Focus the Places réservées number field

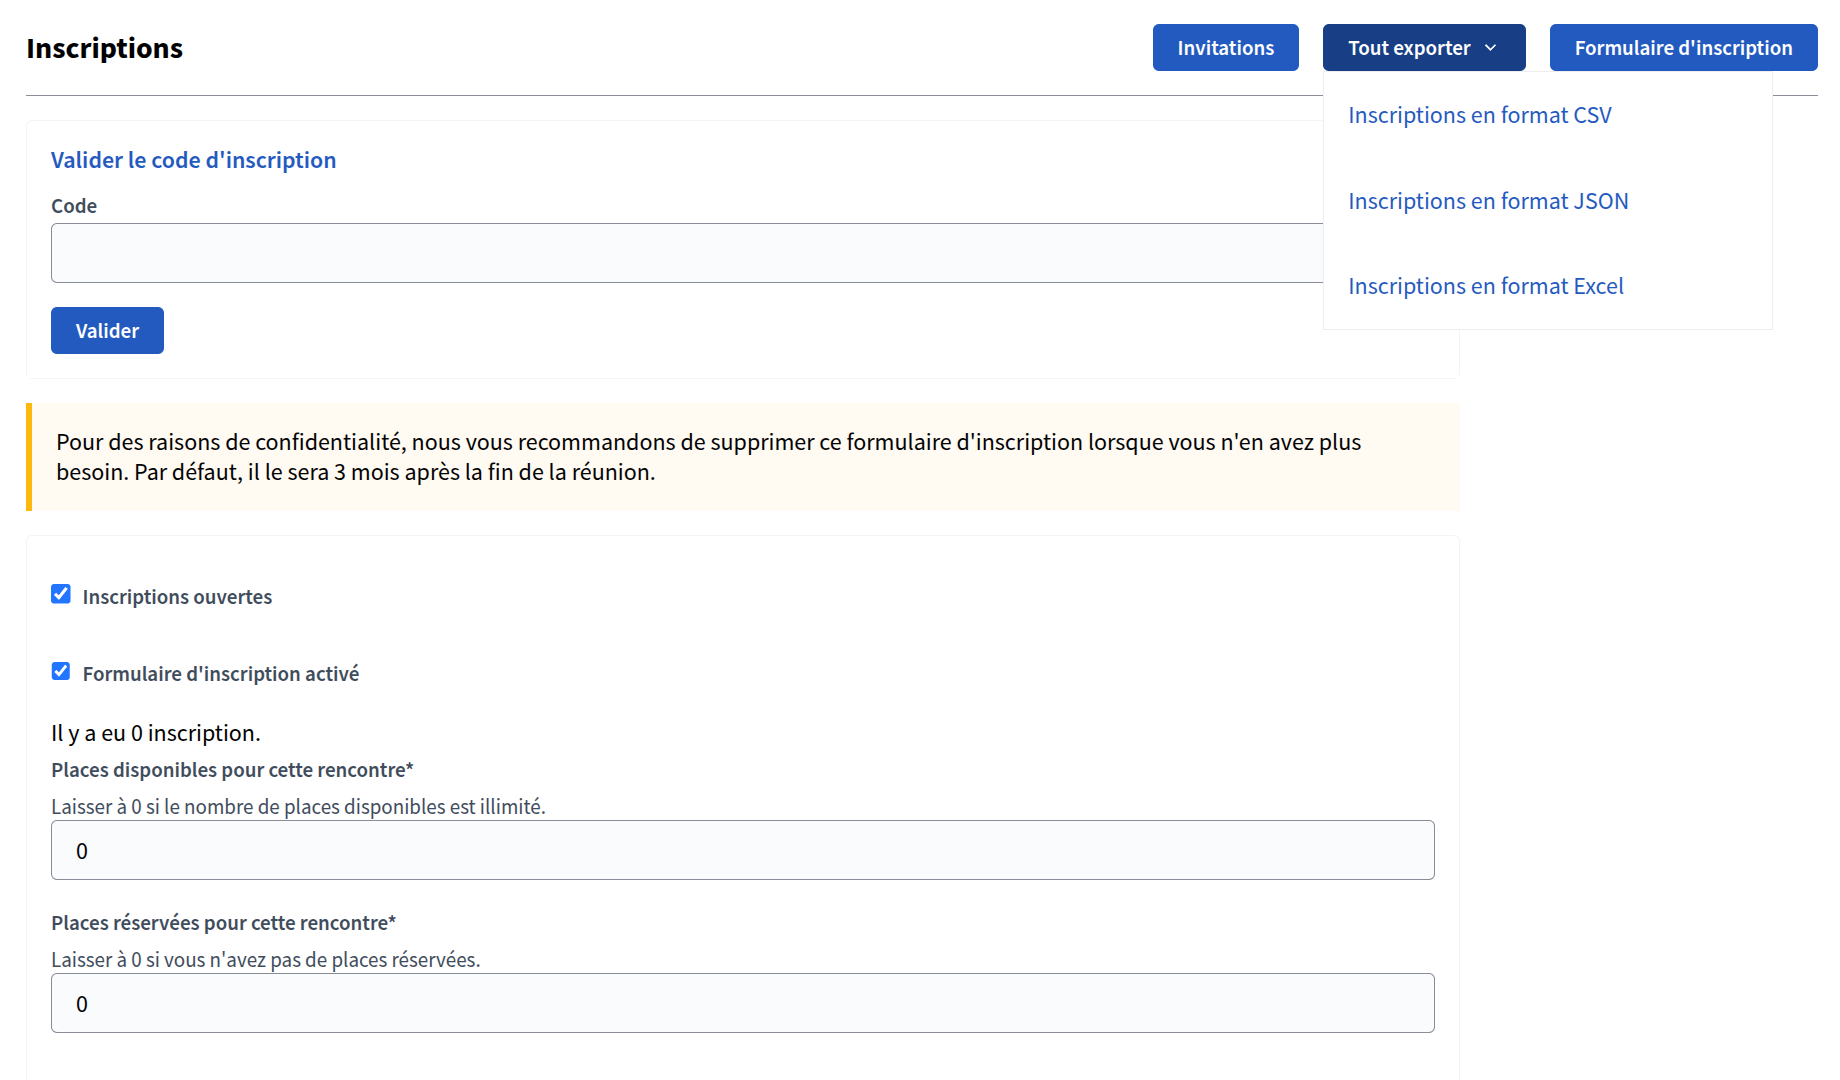point(743,1003)
